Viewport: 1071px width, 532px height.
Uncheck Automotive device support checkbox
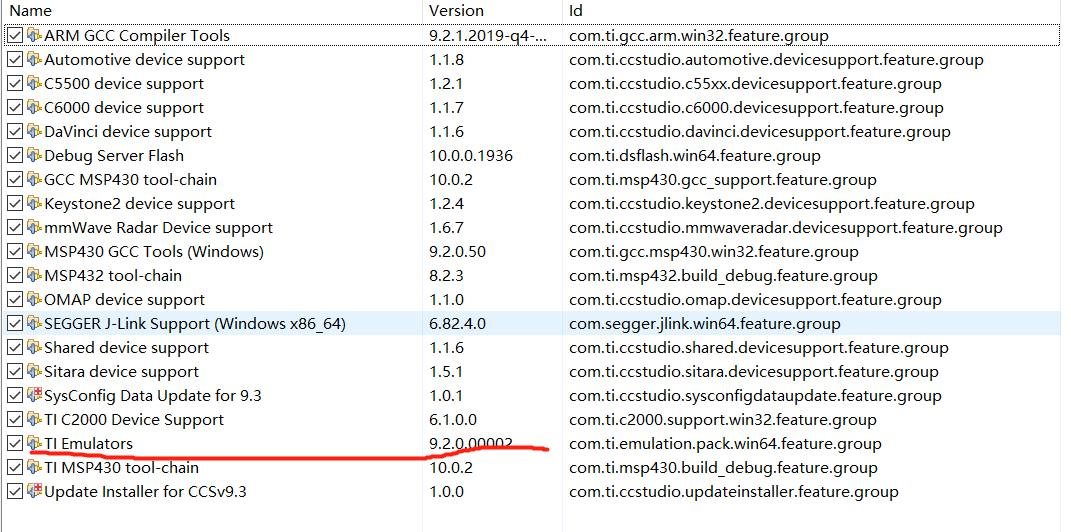pyautogui.click(x=14, y=59)
